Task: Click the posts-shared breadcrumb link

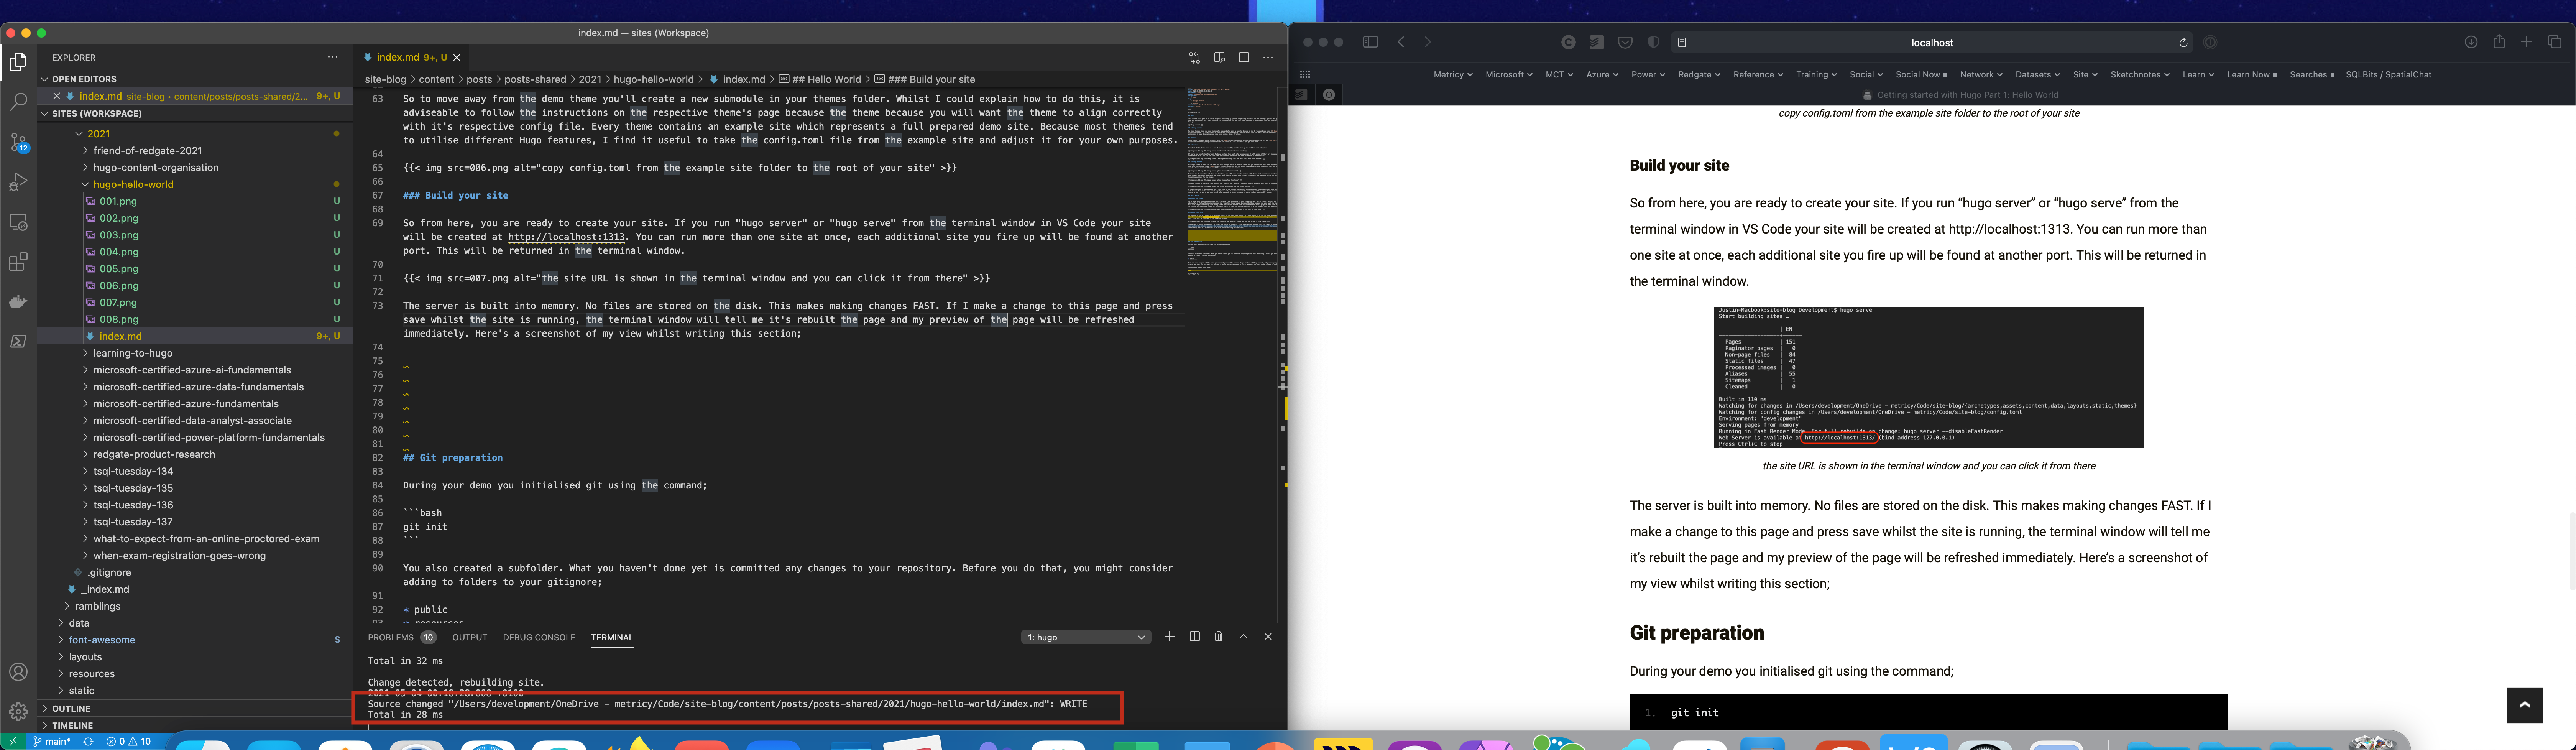Action: (535, 79)
